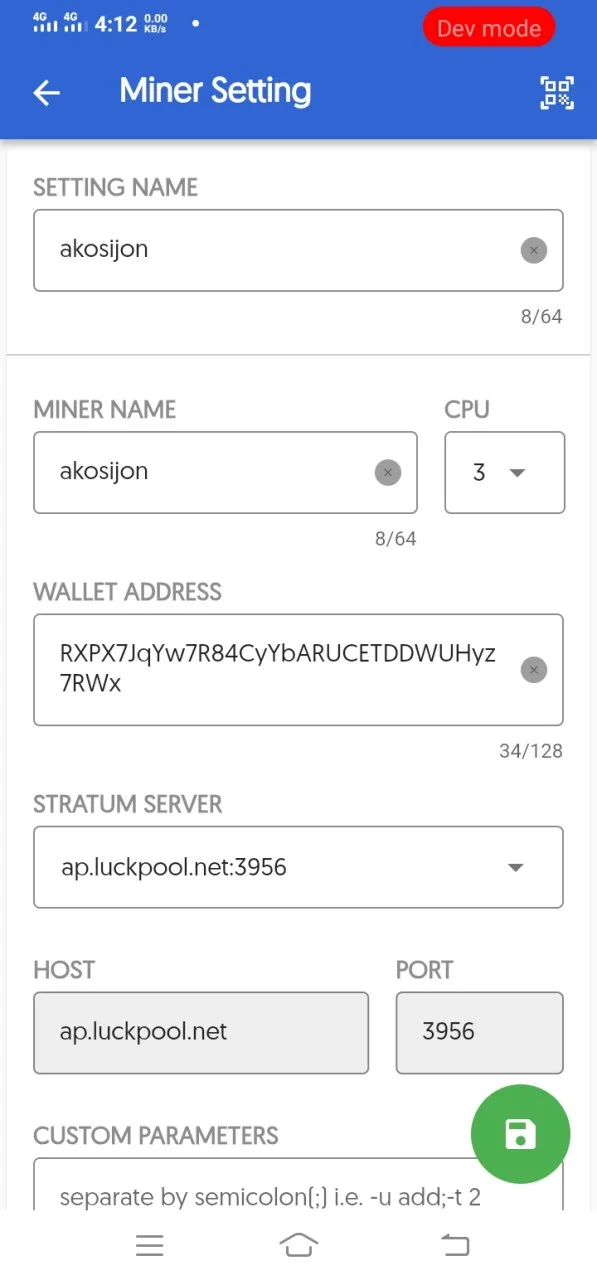Edit the Wallet Address field
Image resolution: width=597 pixels, height=1280 pixels.
298,669
